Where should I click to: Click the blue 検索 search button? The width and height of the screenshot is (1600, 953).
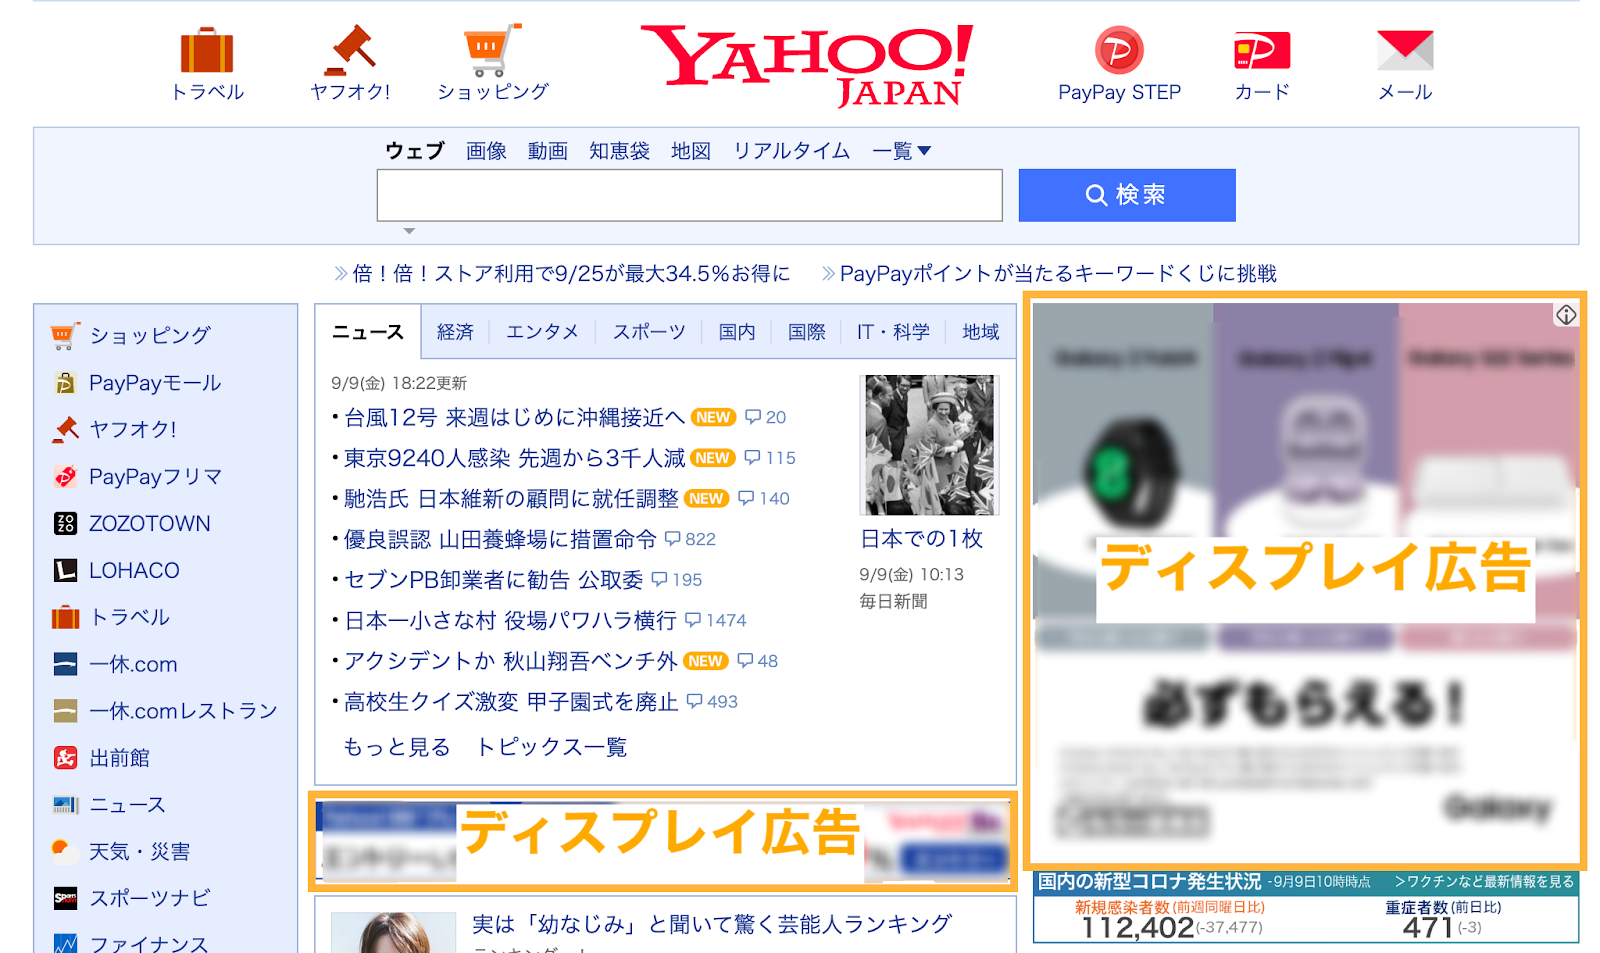point(1127,195)
